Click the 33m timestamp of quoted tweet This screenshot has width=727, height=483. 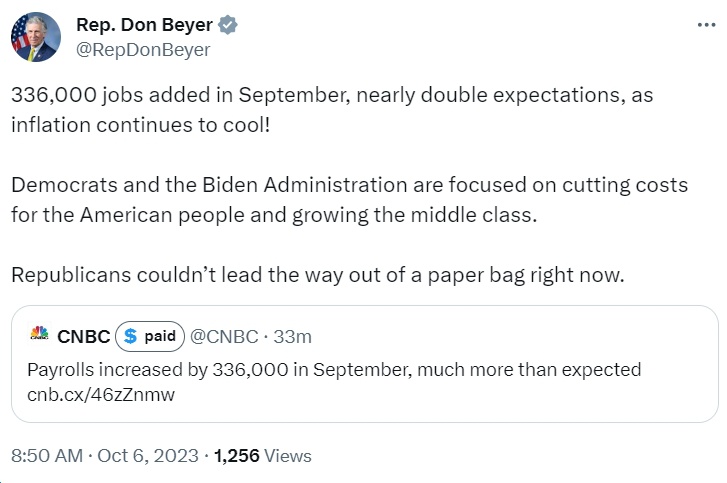pos(292,337)
